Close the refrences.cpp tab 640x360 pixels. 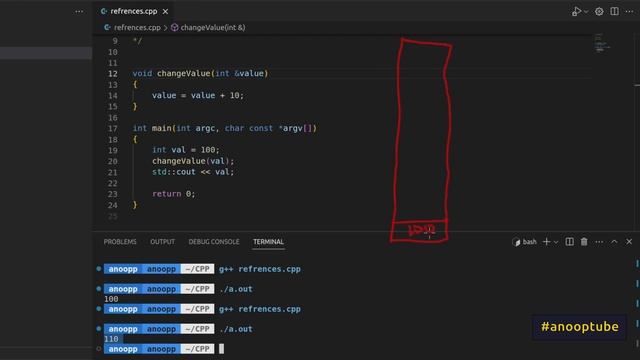click(x=165, y=11)
